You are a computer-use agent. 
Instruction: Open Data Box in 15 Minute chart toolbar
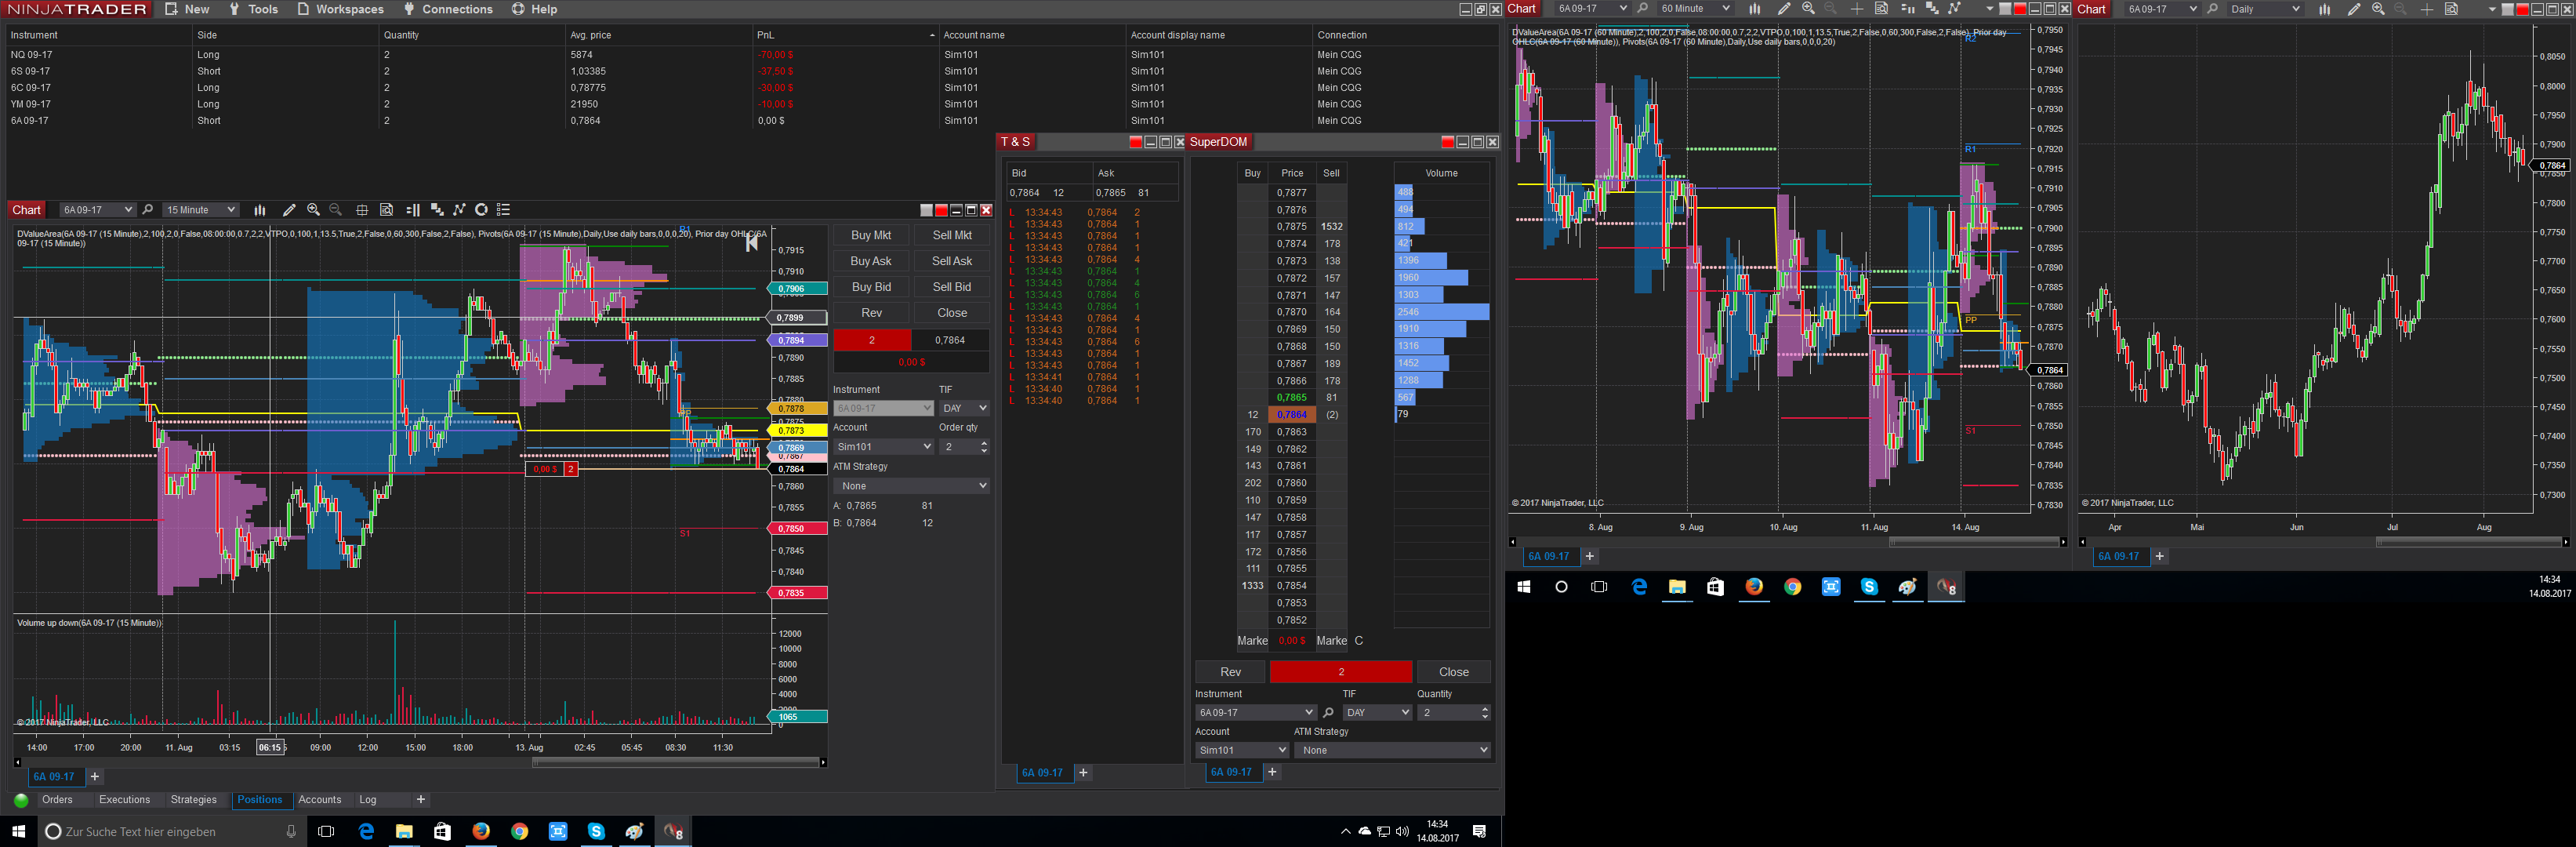386,210
